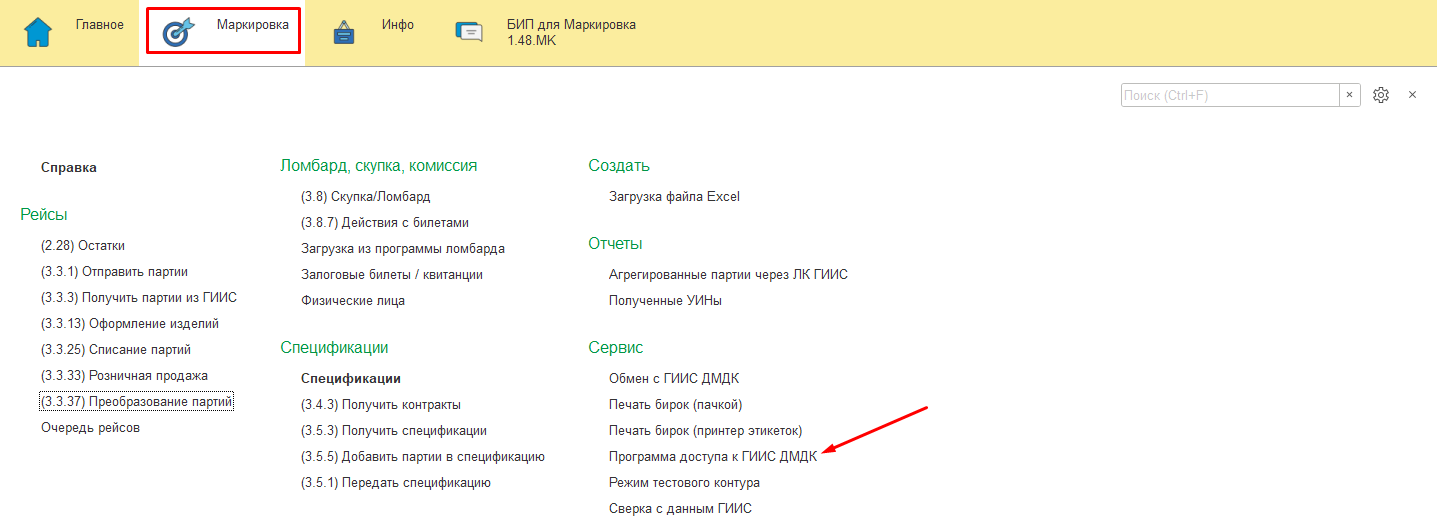The image size is (1437, 523).
Task: Open Залоговые билеты / квитанции
Action: tap(392, 275)
